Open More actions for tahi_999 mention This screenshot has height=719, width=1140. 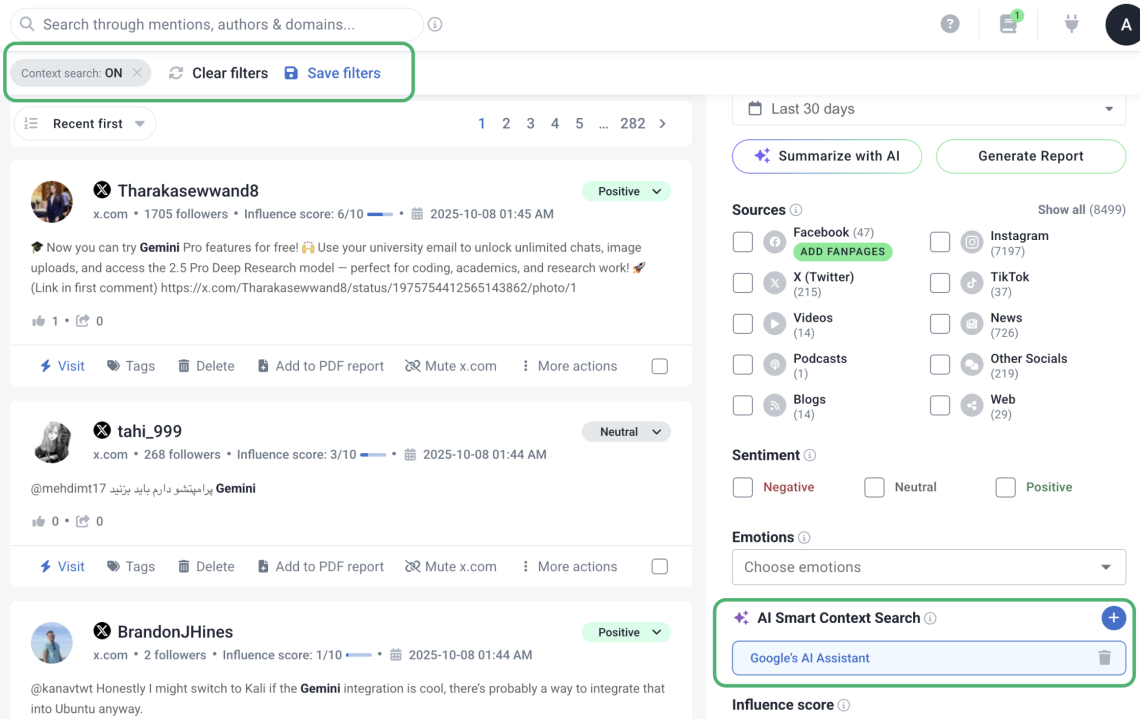click(x=569, y=567)
